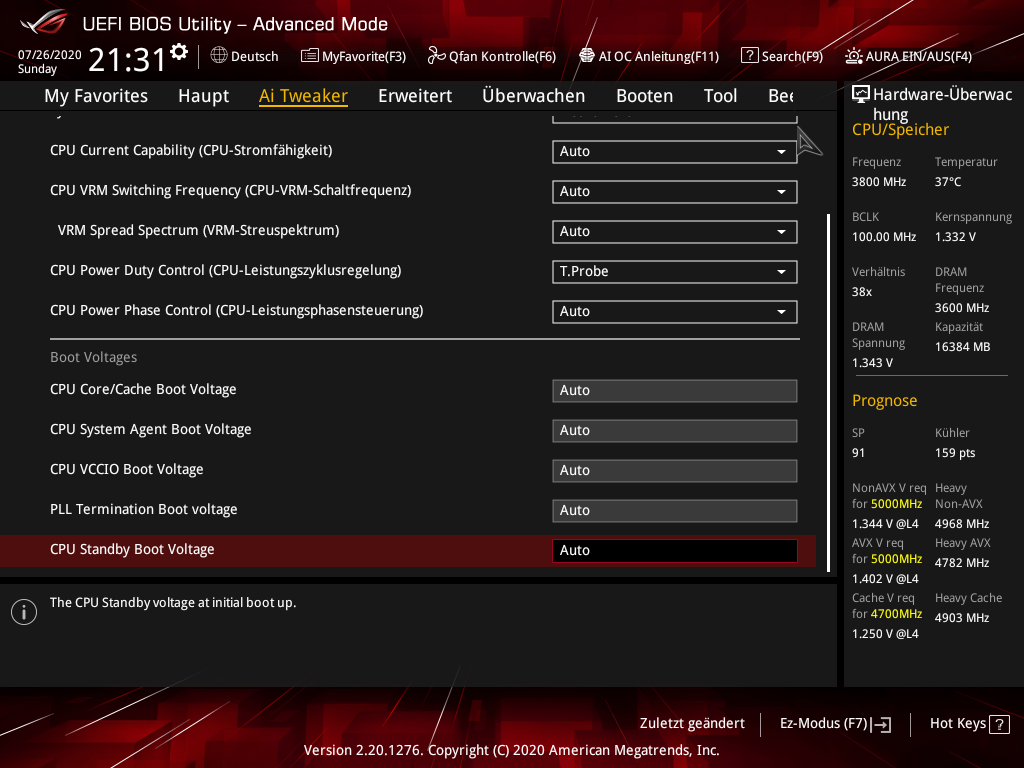Select CPU VRM Switching Frequency label
1024x768 pixels.
tap(231, 190)
